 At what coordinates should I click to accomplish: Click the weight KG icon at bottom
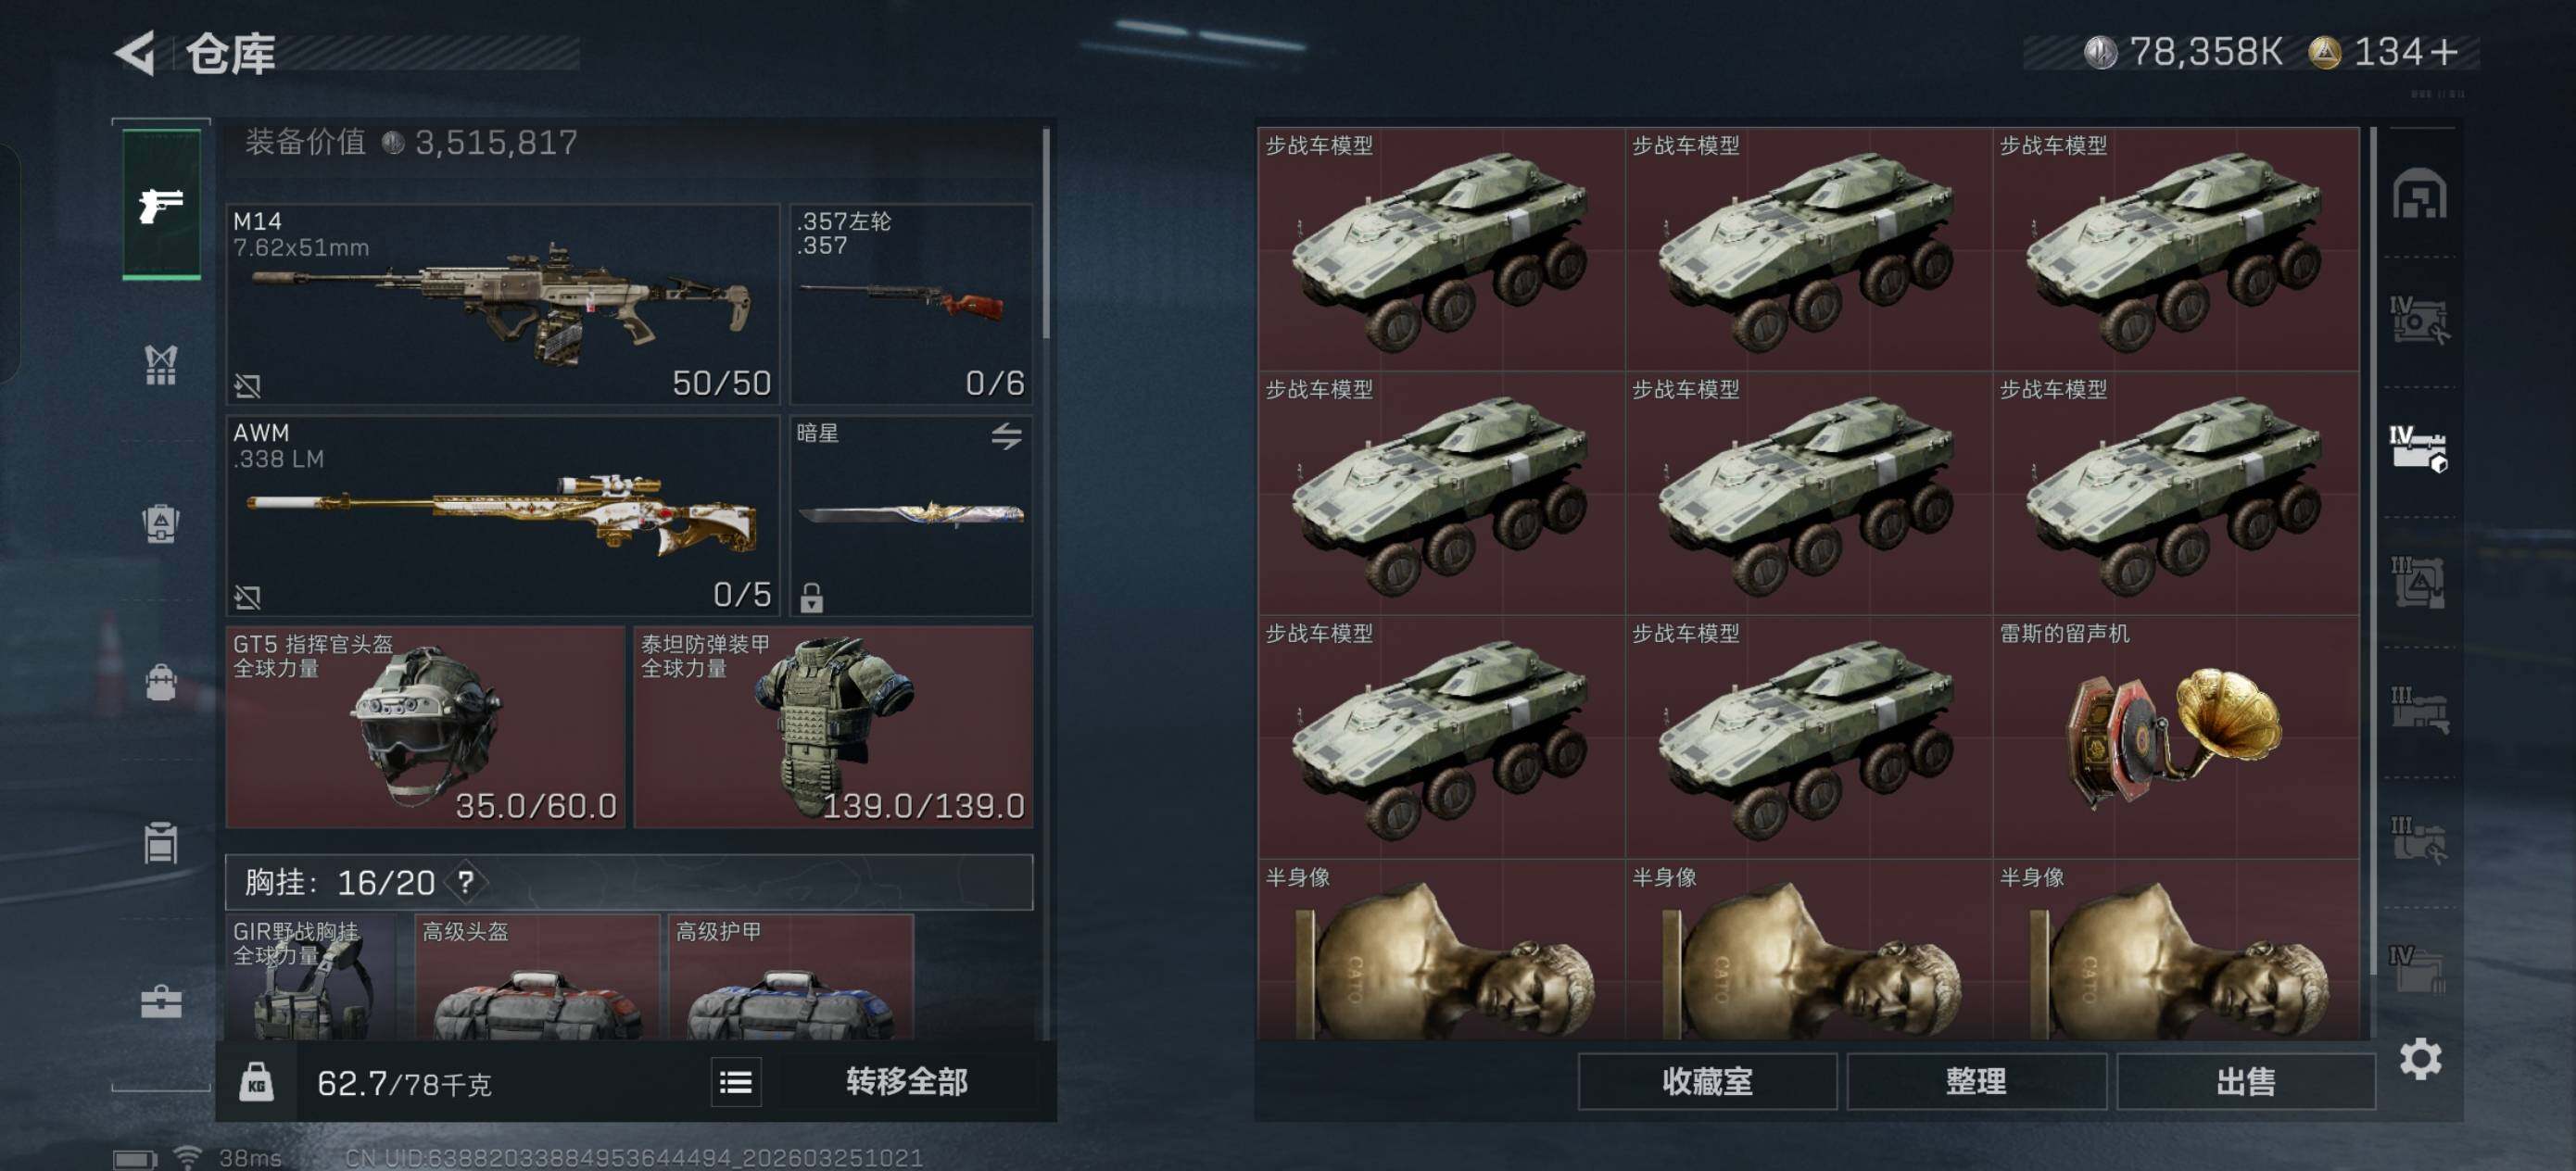(256, 1082)
